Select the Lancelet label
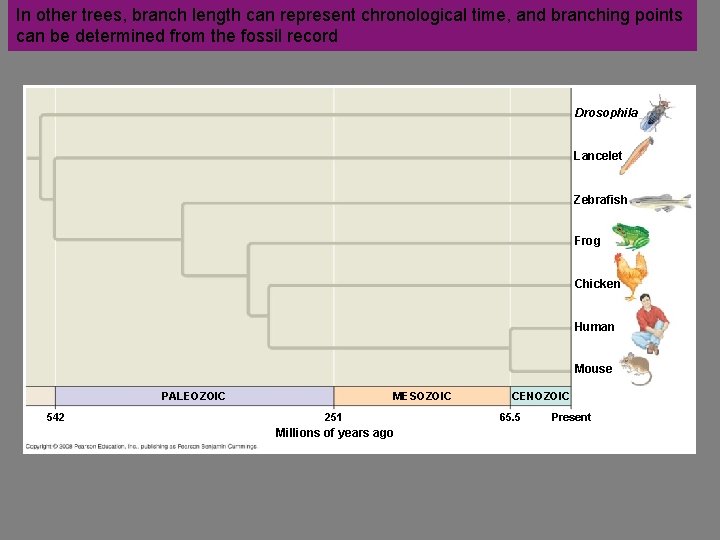The height and width of the screenshot is (540, 720). (597, 156)
